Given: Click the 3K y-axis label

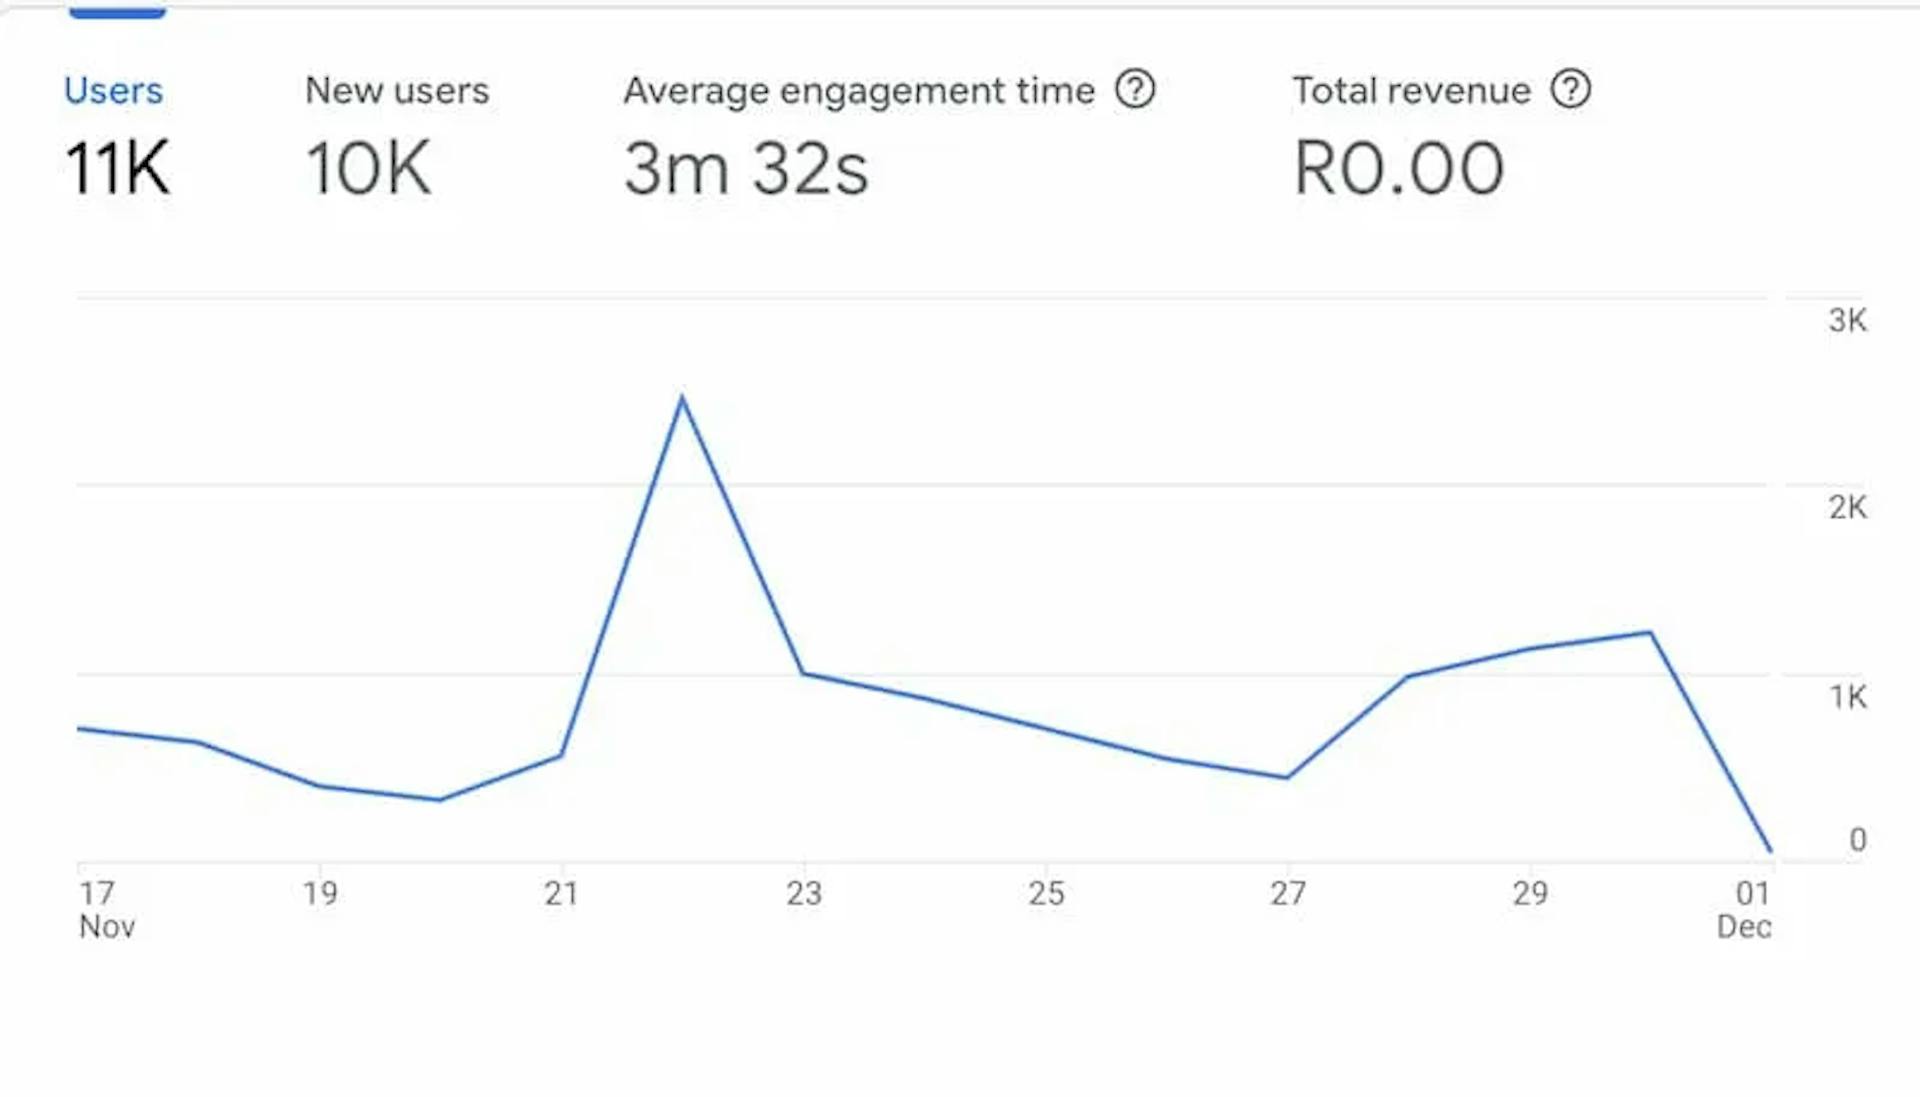Looking at the screenshot, I should 1847,320.
